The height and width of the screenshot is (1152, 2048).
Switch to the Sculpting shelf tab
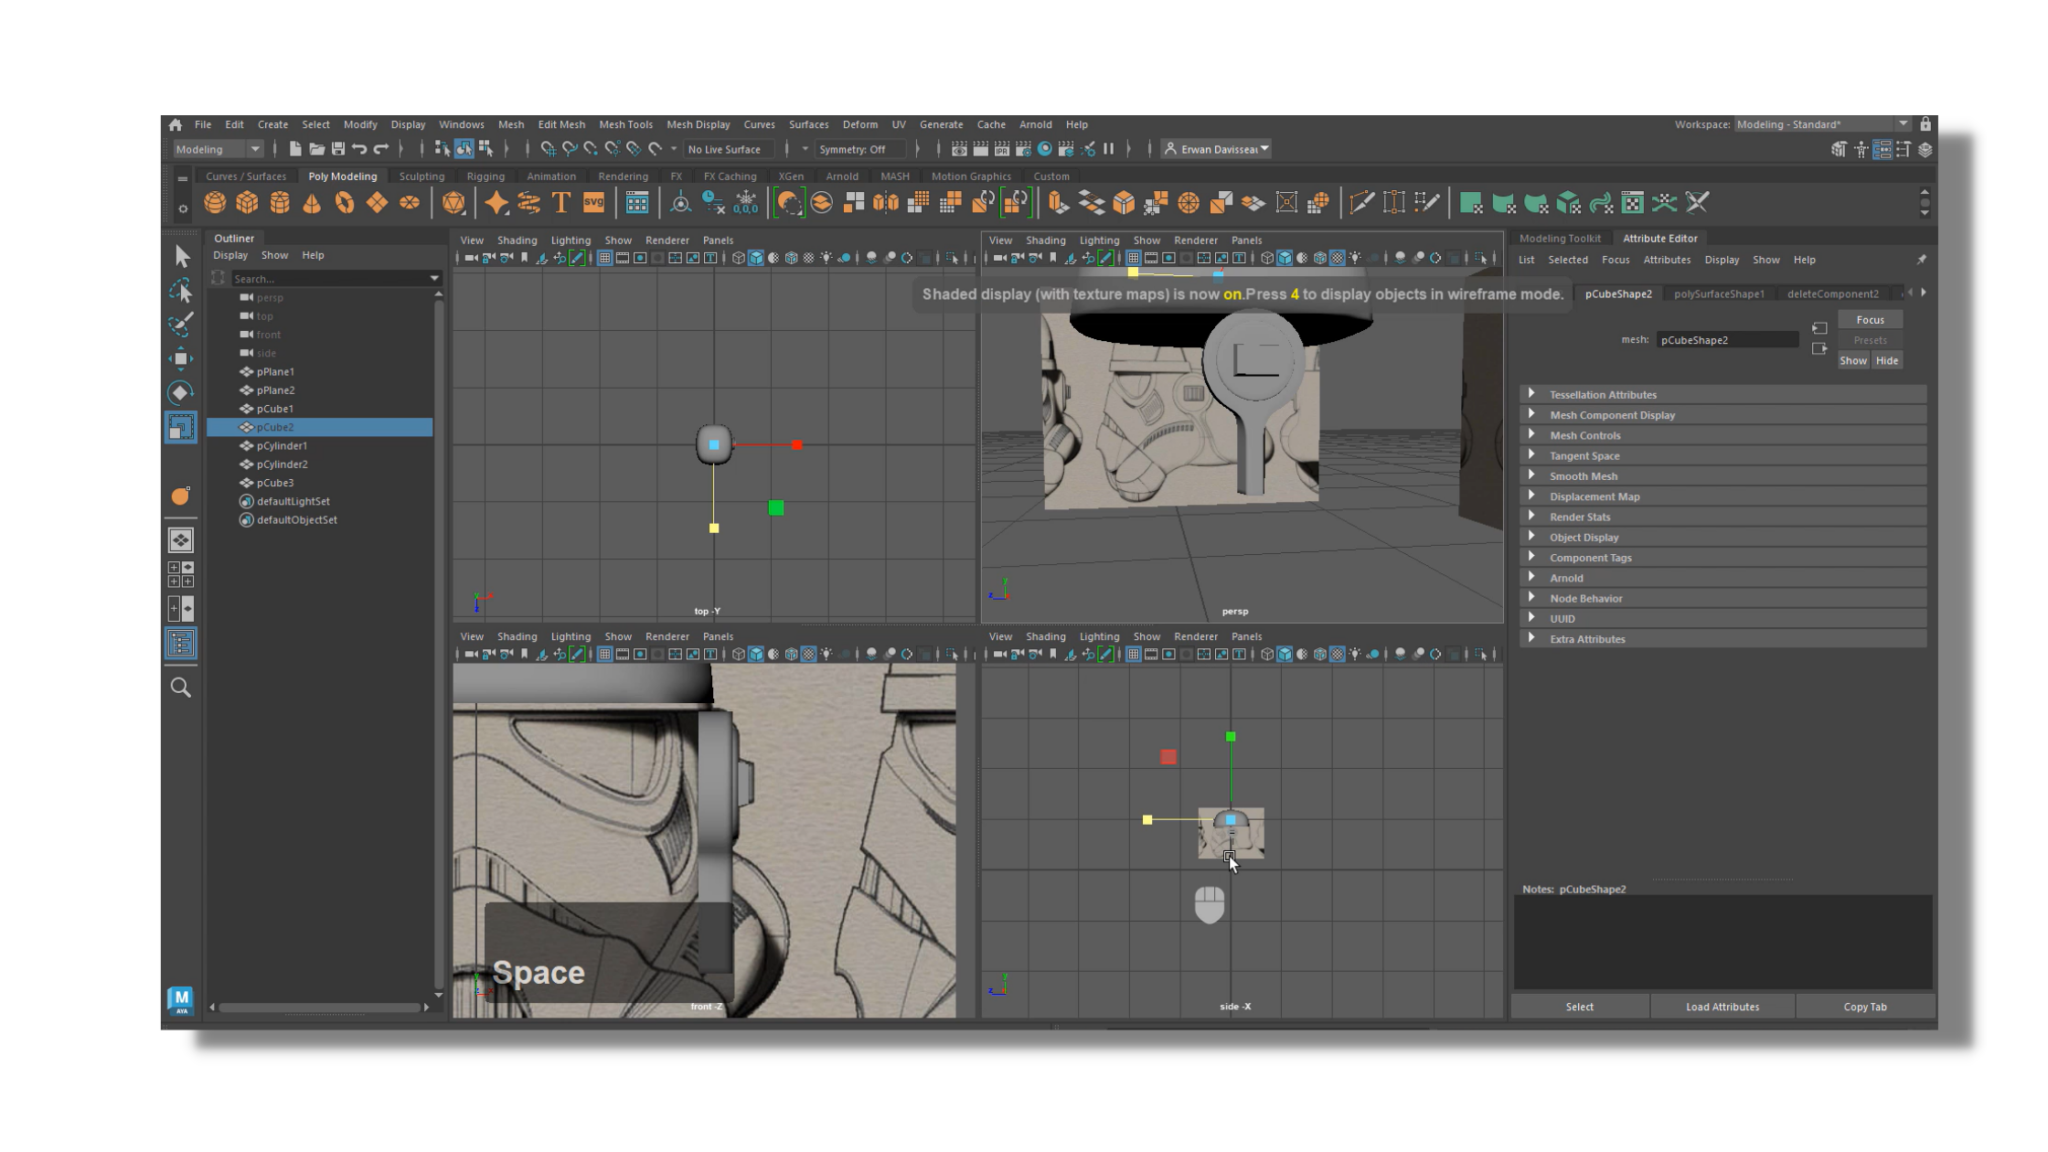click(422, 176)
